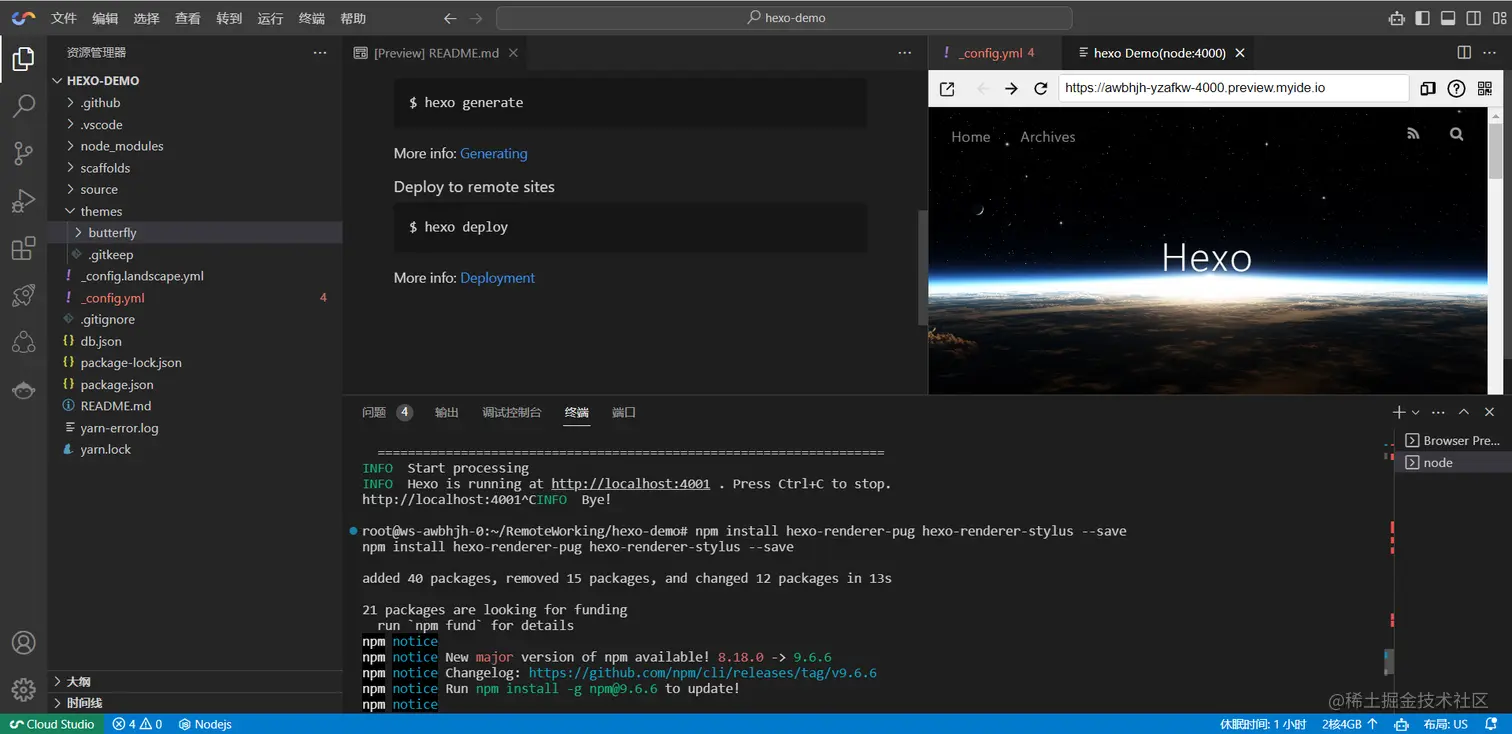Split the editor right
Image resolution: width=1512 pixels, height=734 pixels.
(x=1464, y=53)
